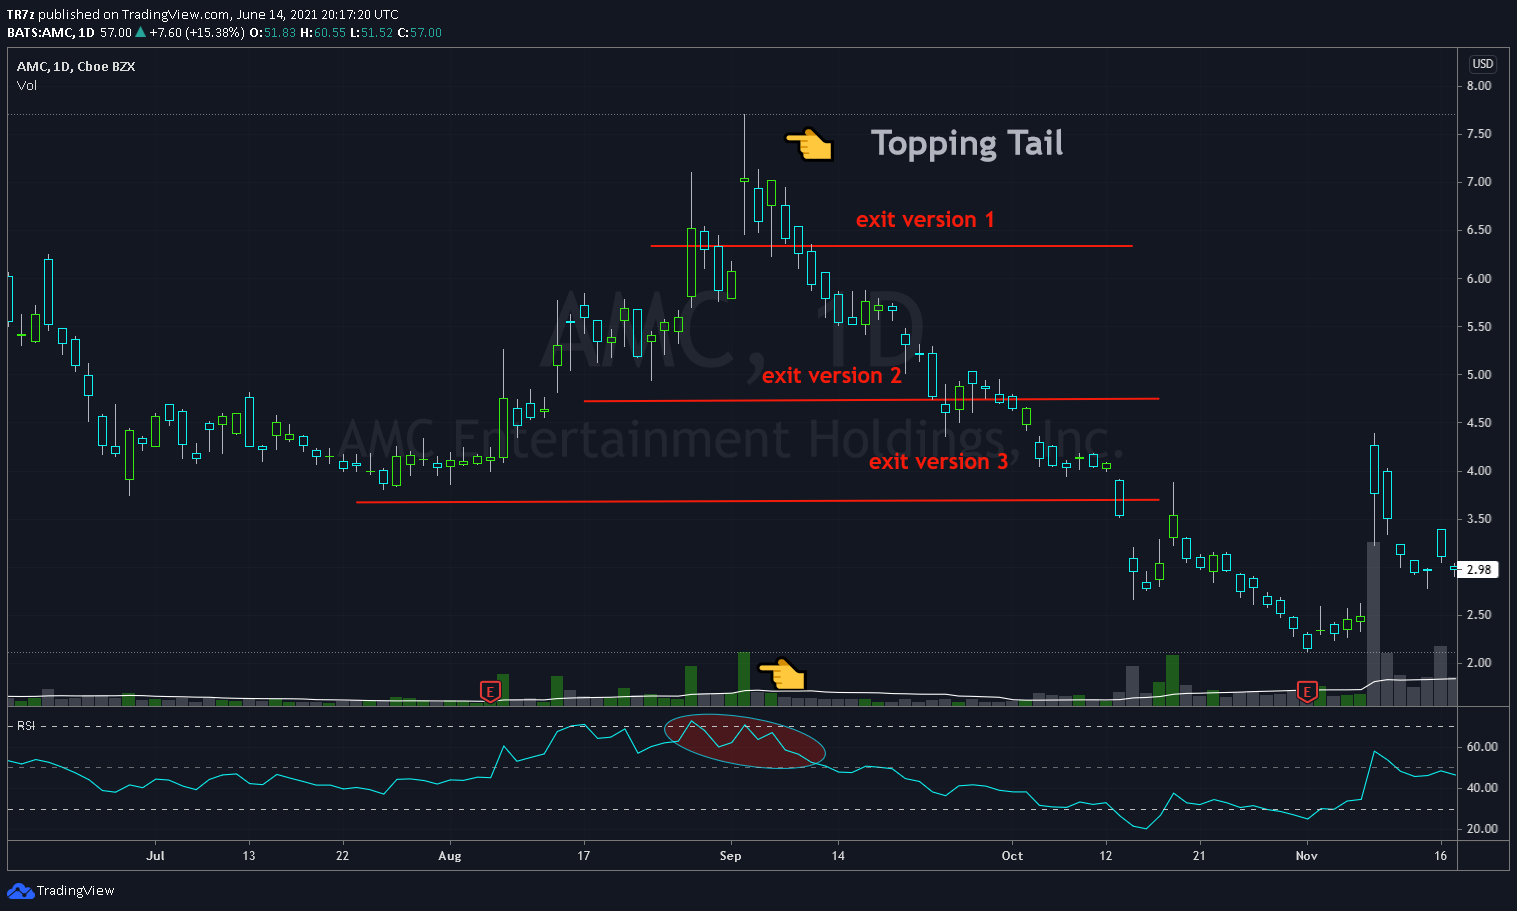This screenshot has width=1517, height=911.
Task: Select the "exit version 3" label
Action: coord(938,462)
